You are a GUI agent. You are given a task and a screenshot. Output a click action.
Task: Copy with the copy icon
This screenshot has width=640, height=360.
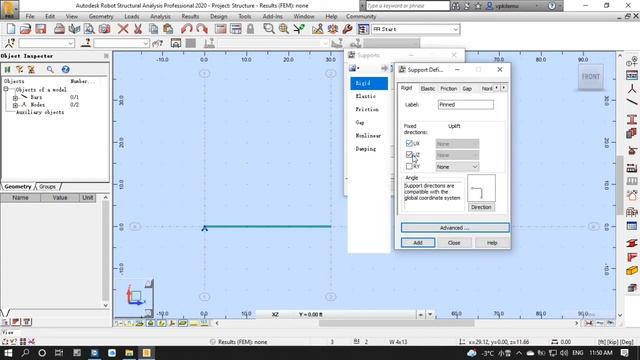[x=153, y=29]
